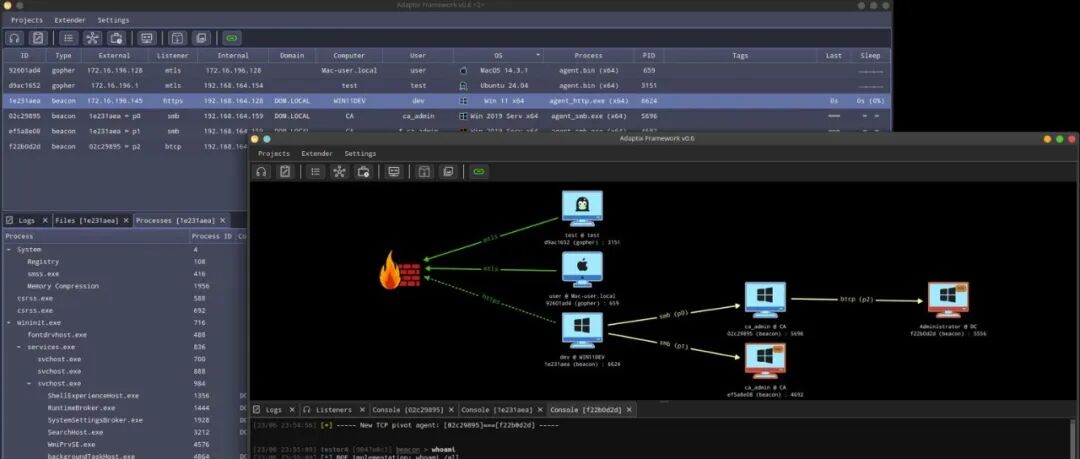
Task: Sort sessions by ID column header
Action: [25, 56]
